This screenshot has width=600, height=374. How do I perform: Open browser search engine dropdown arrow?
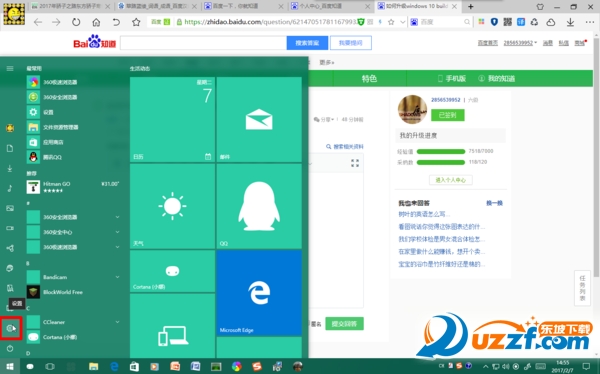(403, 22)
